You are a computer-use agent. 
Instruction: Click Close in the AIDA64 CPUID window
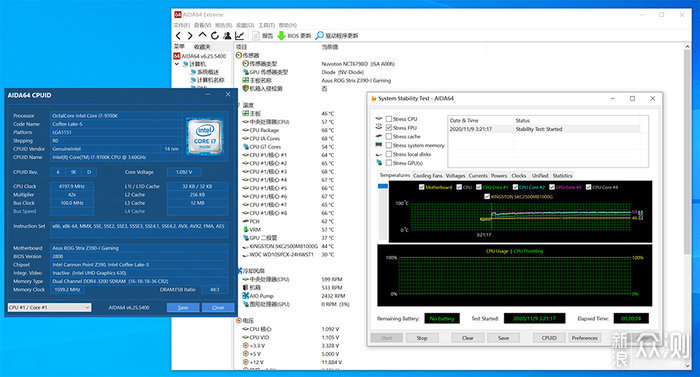[x=218, y=308]
